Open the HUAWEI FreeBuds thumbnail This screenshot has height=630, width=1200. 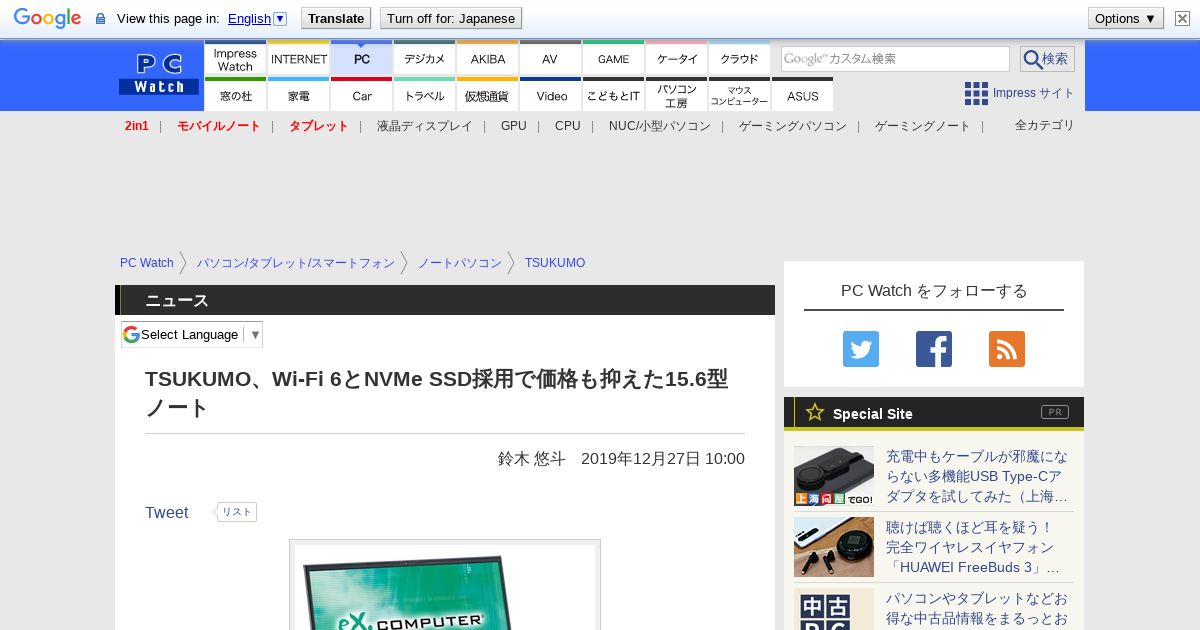[834, 547]
